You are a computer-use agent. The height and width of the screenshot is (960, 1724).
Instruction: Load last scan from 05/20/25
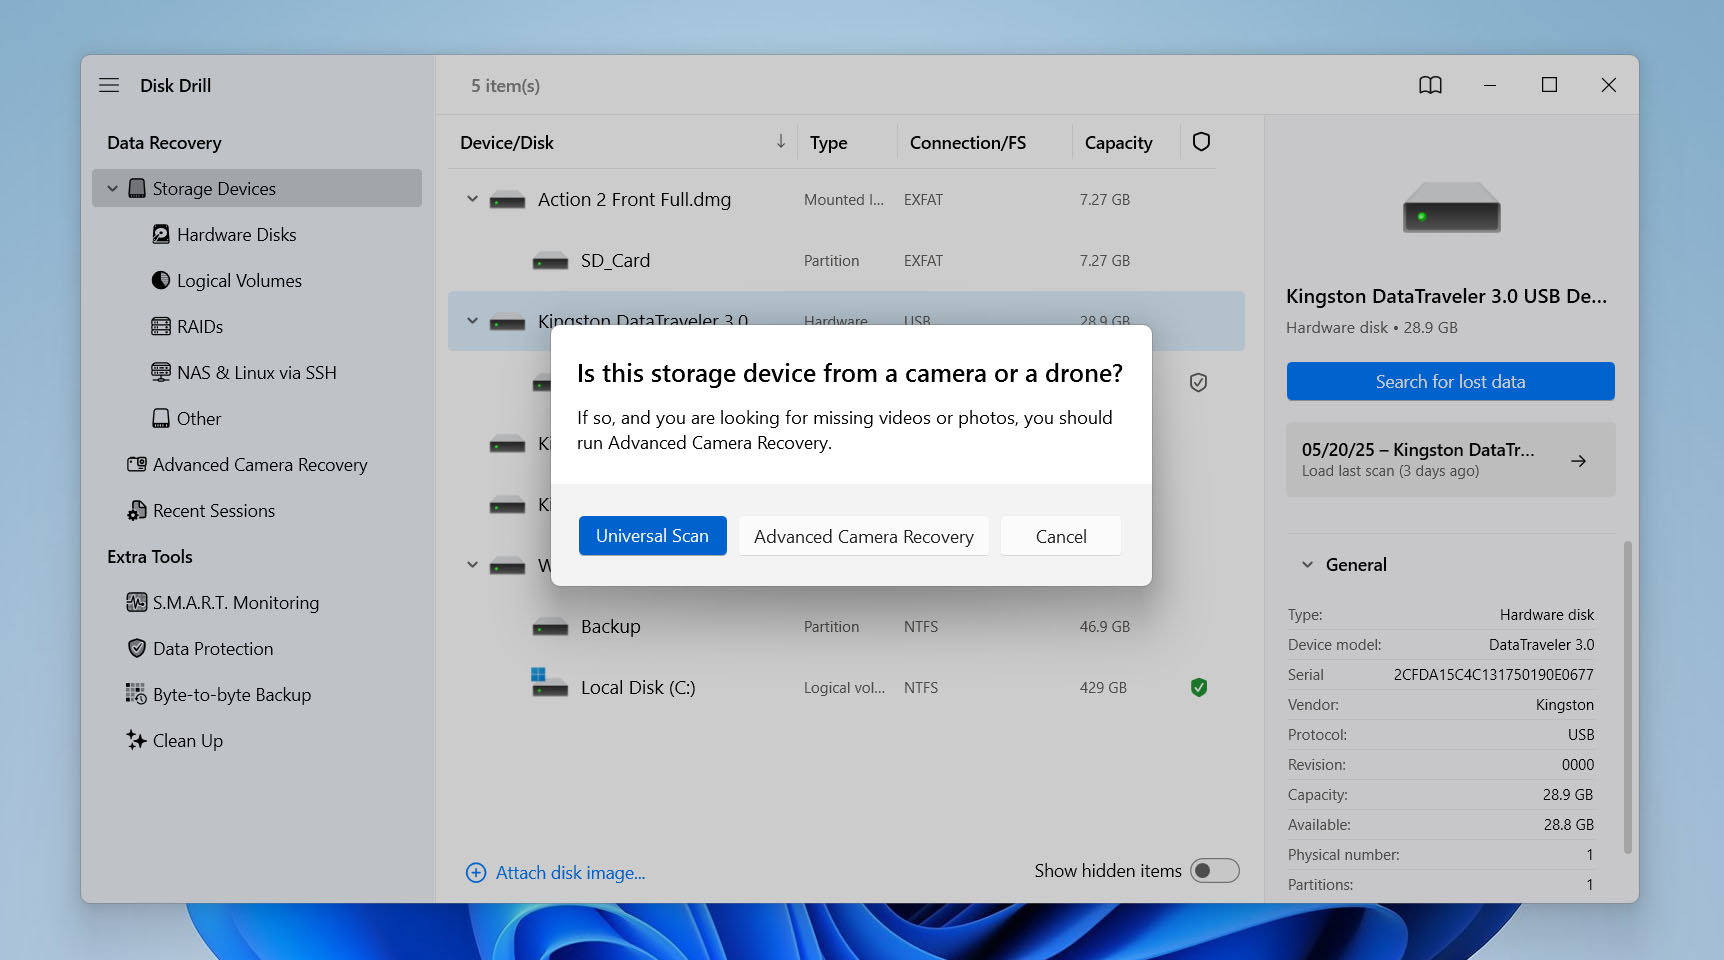coord(1451,459)
